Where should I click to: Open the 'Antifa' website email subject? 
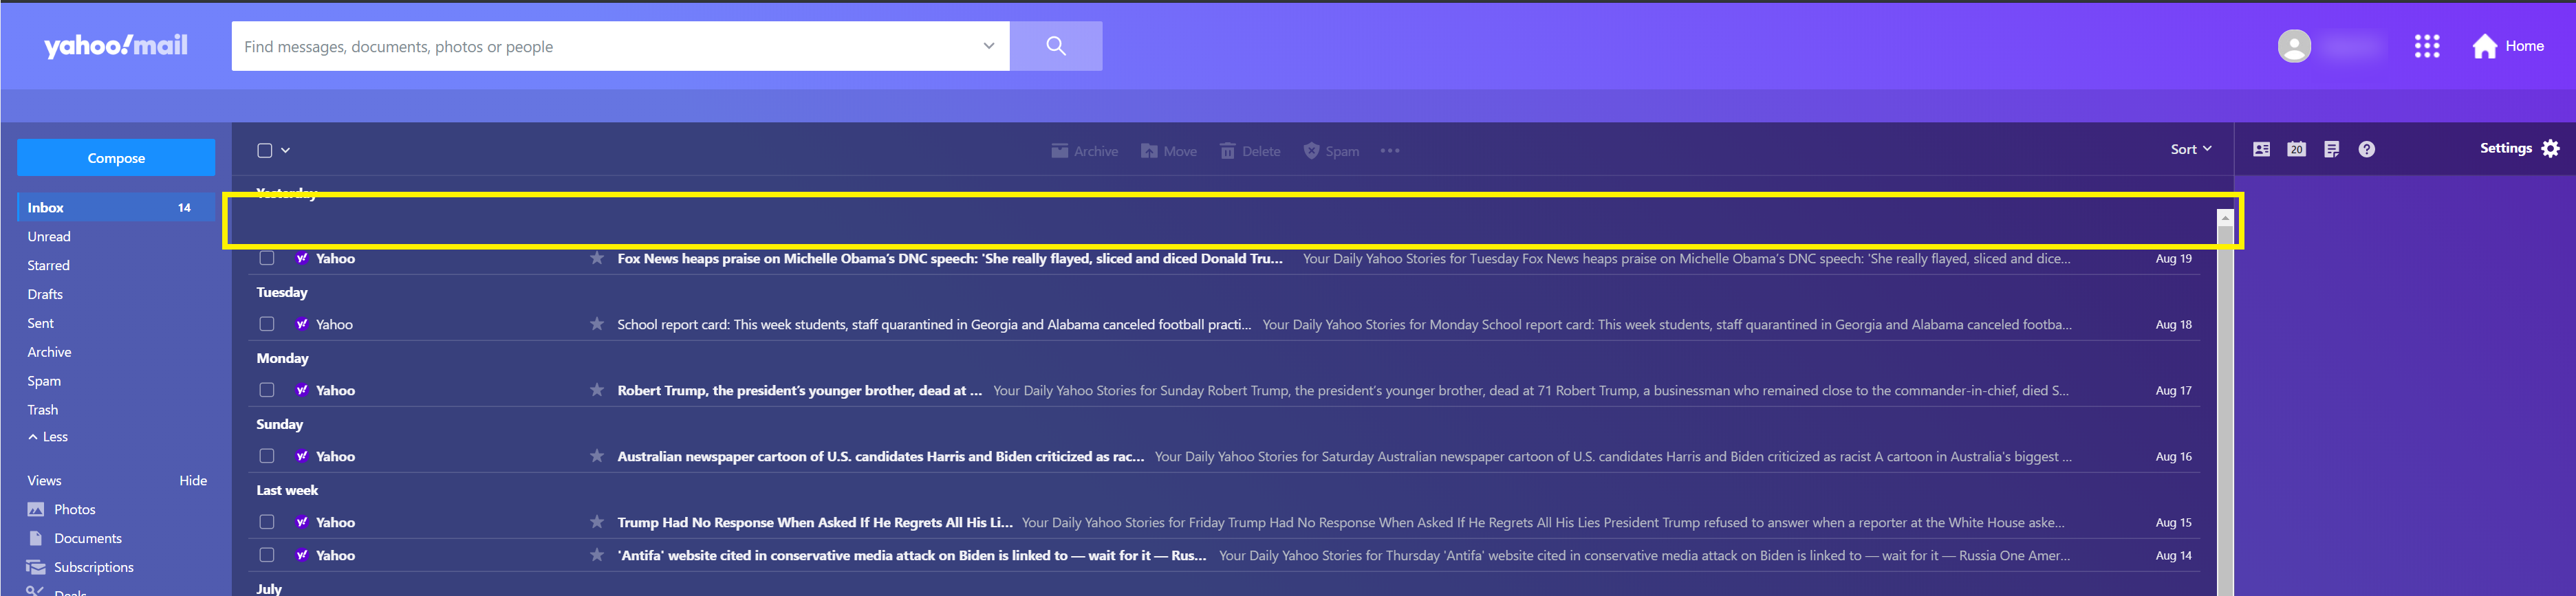click(x=912, y=555)
